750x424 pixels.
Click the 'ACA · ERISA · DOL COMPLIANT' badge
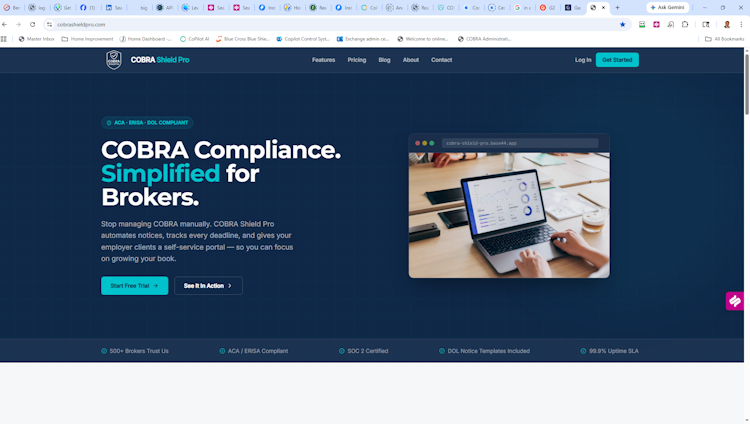(147, 123)
